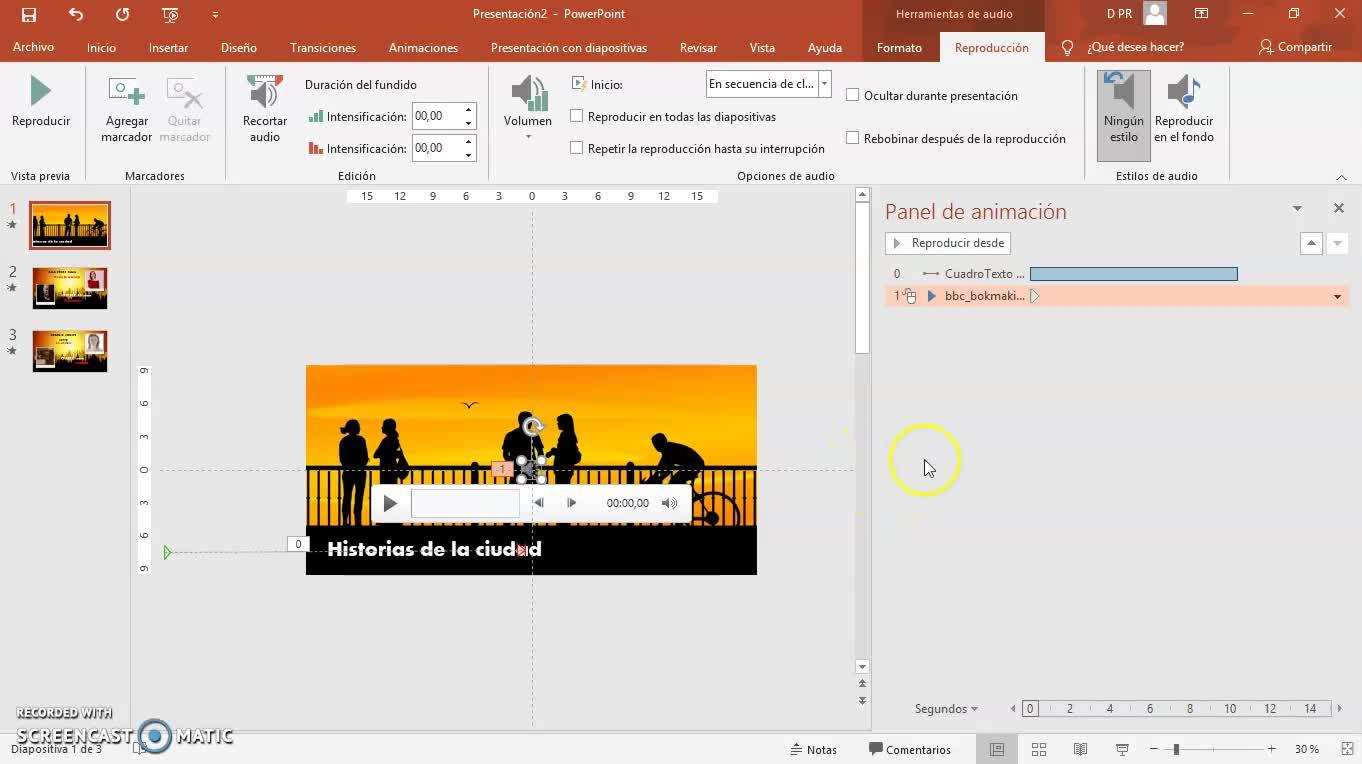Screen dimensions: 1362x764
Task: Select the Reproducir en el fondo style
Action: [x=1183, y=94]
